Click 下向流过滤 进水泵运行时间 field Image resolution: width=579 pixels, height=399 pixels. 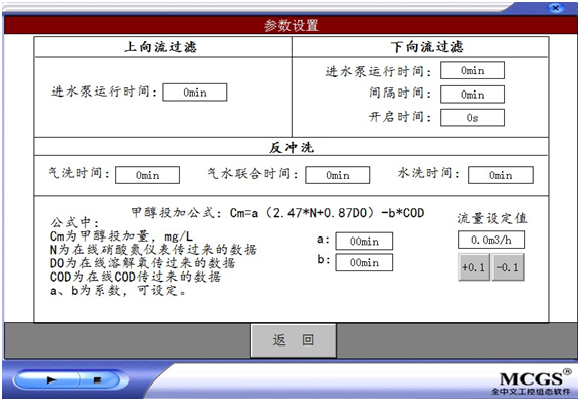472,70
